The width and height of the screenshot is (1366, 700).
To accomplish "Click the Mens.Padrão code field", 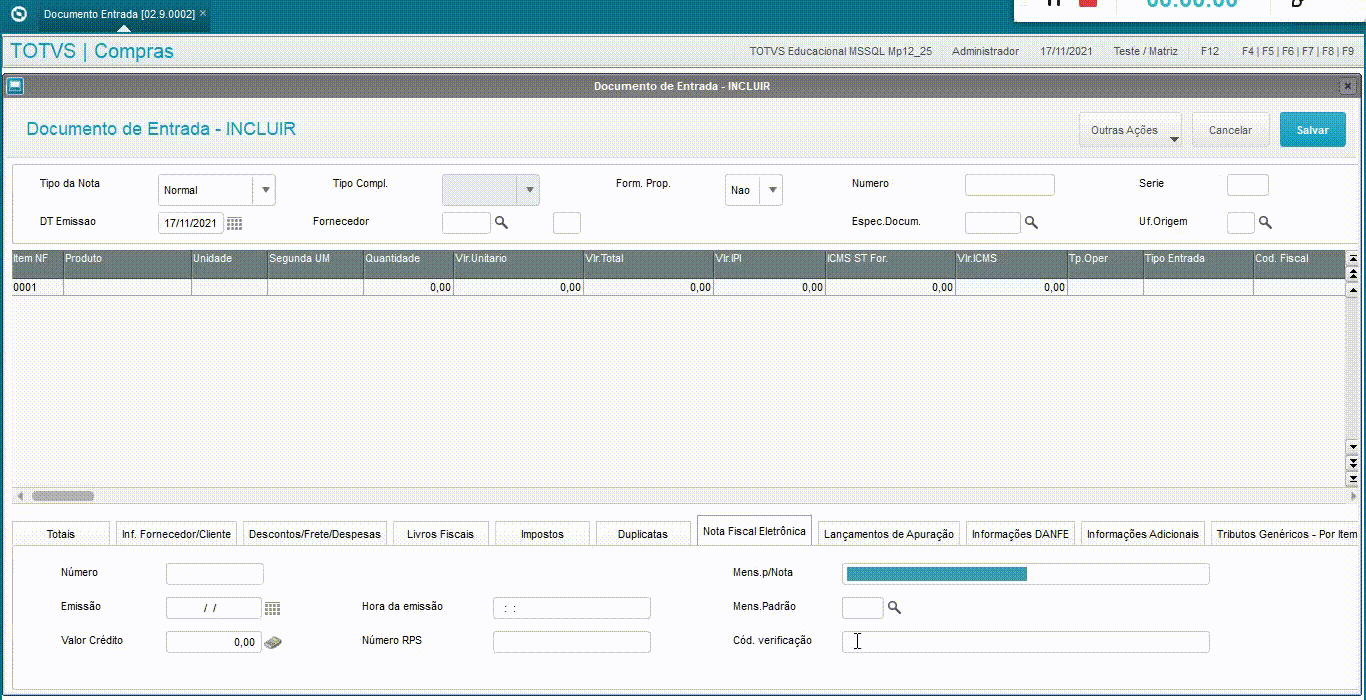I will (863, 608).
